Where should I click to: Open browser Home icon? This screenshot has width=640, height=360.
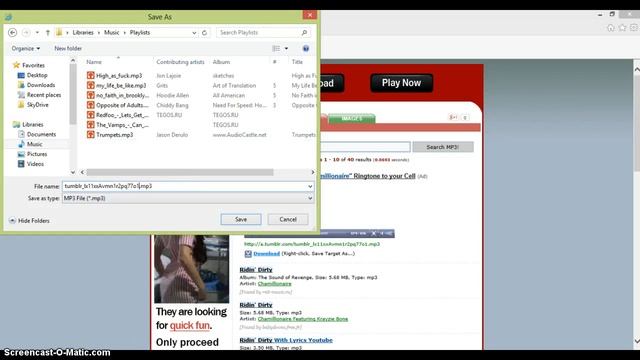pyautogui.click(x=611, y=28)
